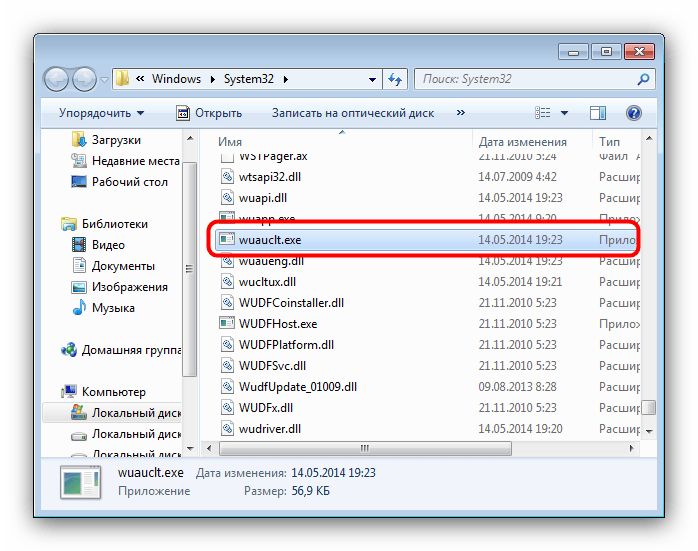Click the Открыть toolbar button

[x=209, y=113]
